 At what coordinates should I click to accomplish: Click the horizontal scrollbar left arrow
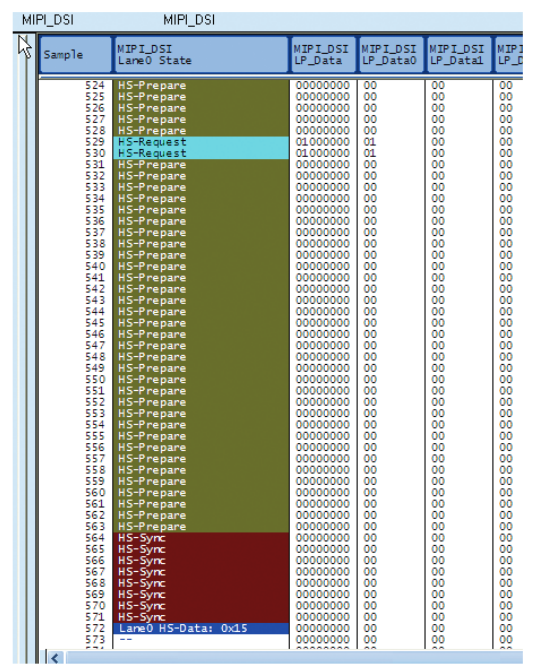(x=54, y=657)
